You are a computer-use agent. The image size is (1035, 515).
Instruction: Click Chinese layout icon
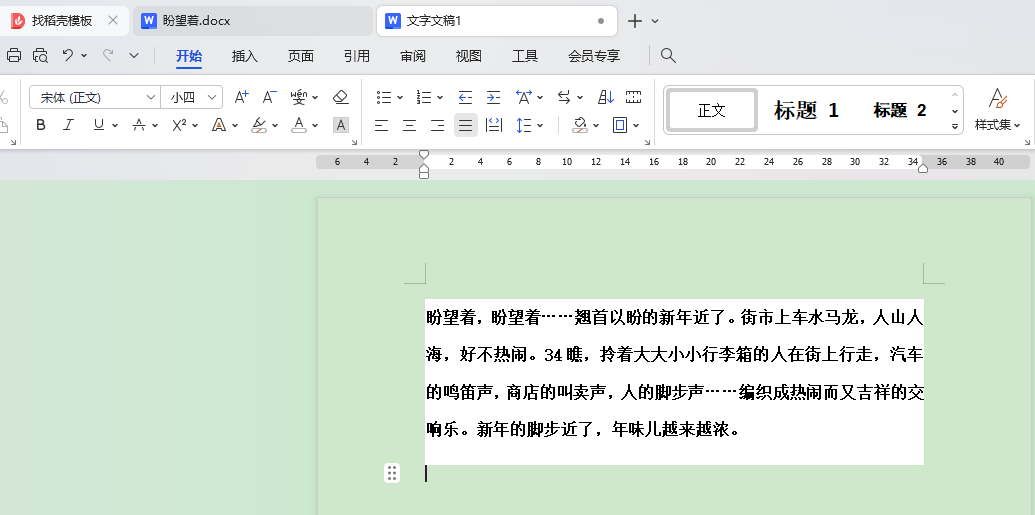point(524,98)
